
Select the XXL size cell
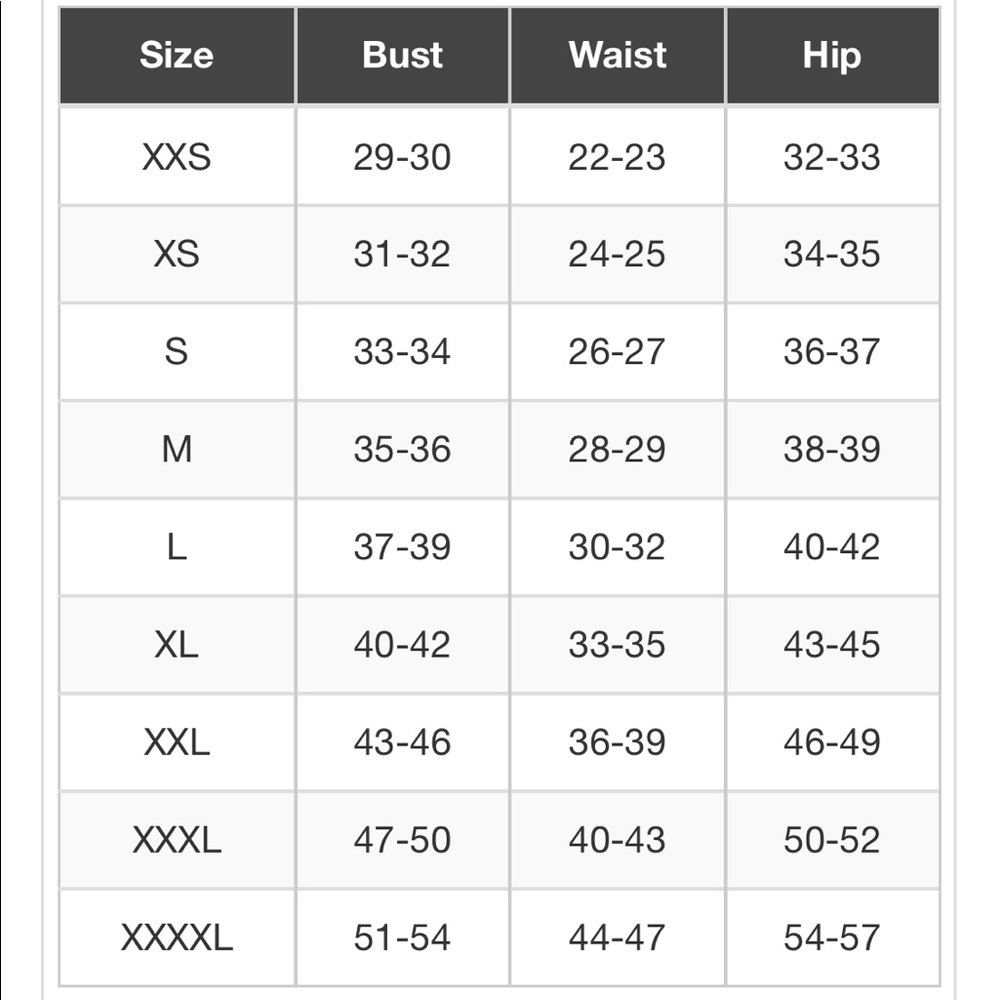(x=177, y=742)
